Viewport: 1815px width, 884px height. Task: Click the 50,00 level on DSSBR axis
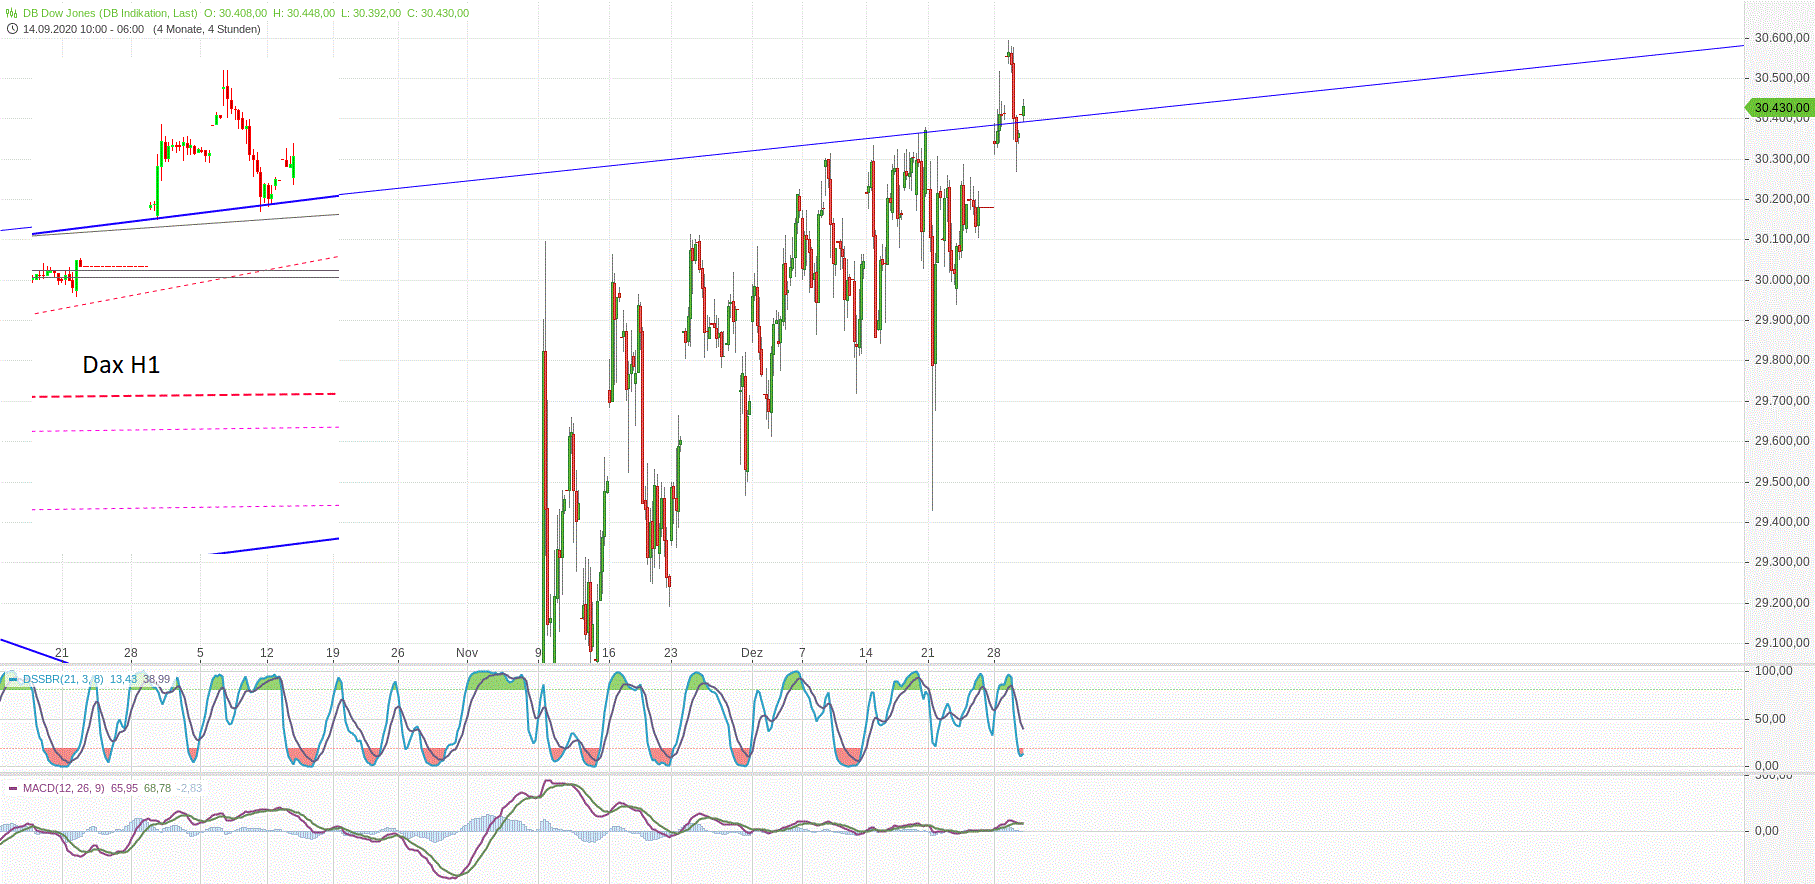pyautogui.click(x=1771, y=719)
